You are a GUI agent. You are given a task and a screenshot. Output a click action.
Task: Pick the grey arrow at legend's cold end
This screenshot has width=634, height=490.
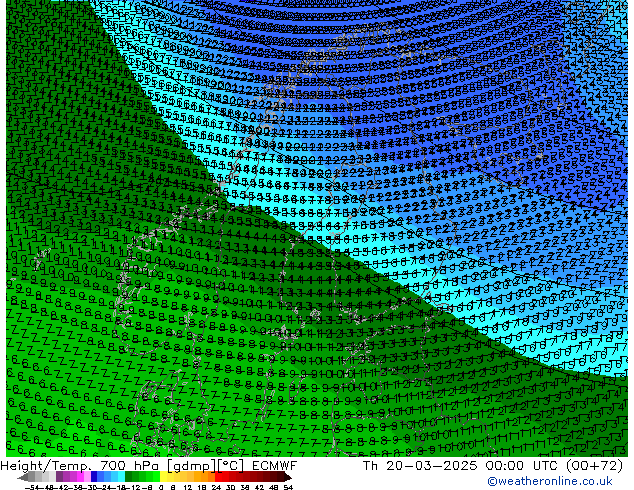pyautogui.click(x=23, y=477)
